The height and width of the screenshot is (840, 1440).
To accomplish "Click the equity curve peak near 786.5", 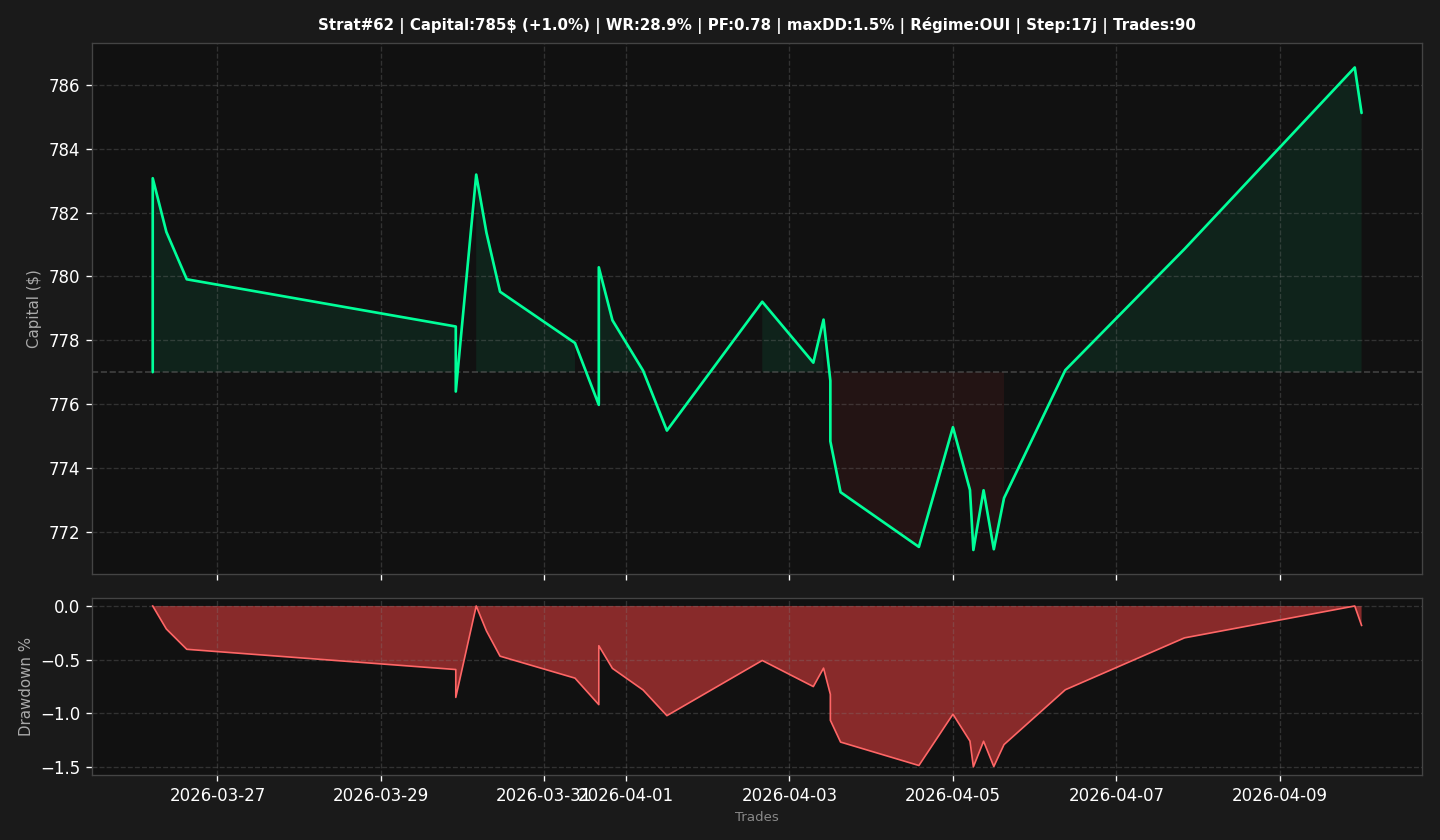I will click(x=1354, y=68).
